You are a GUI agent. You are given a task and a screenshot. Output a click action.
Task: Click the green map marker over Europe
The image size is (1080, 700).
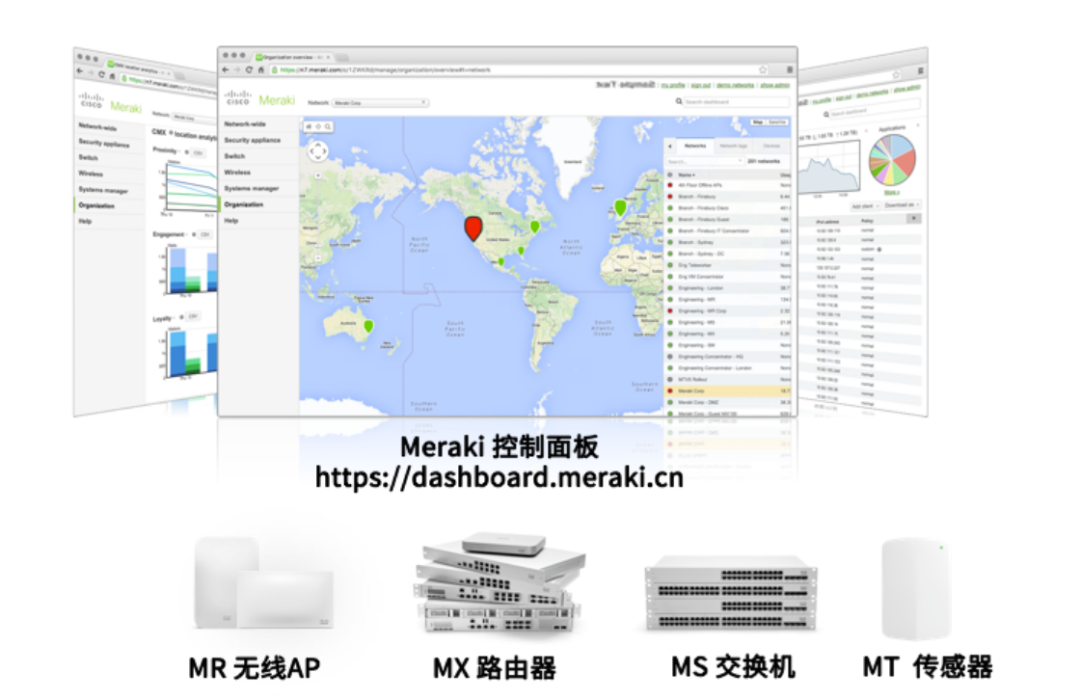[x=620, y=207]
